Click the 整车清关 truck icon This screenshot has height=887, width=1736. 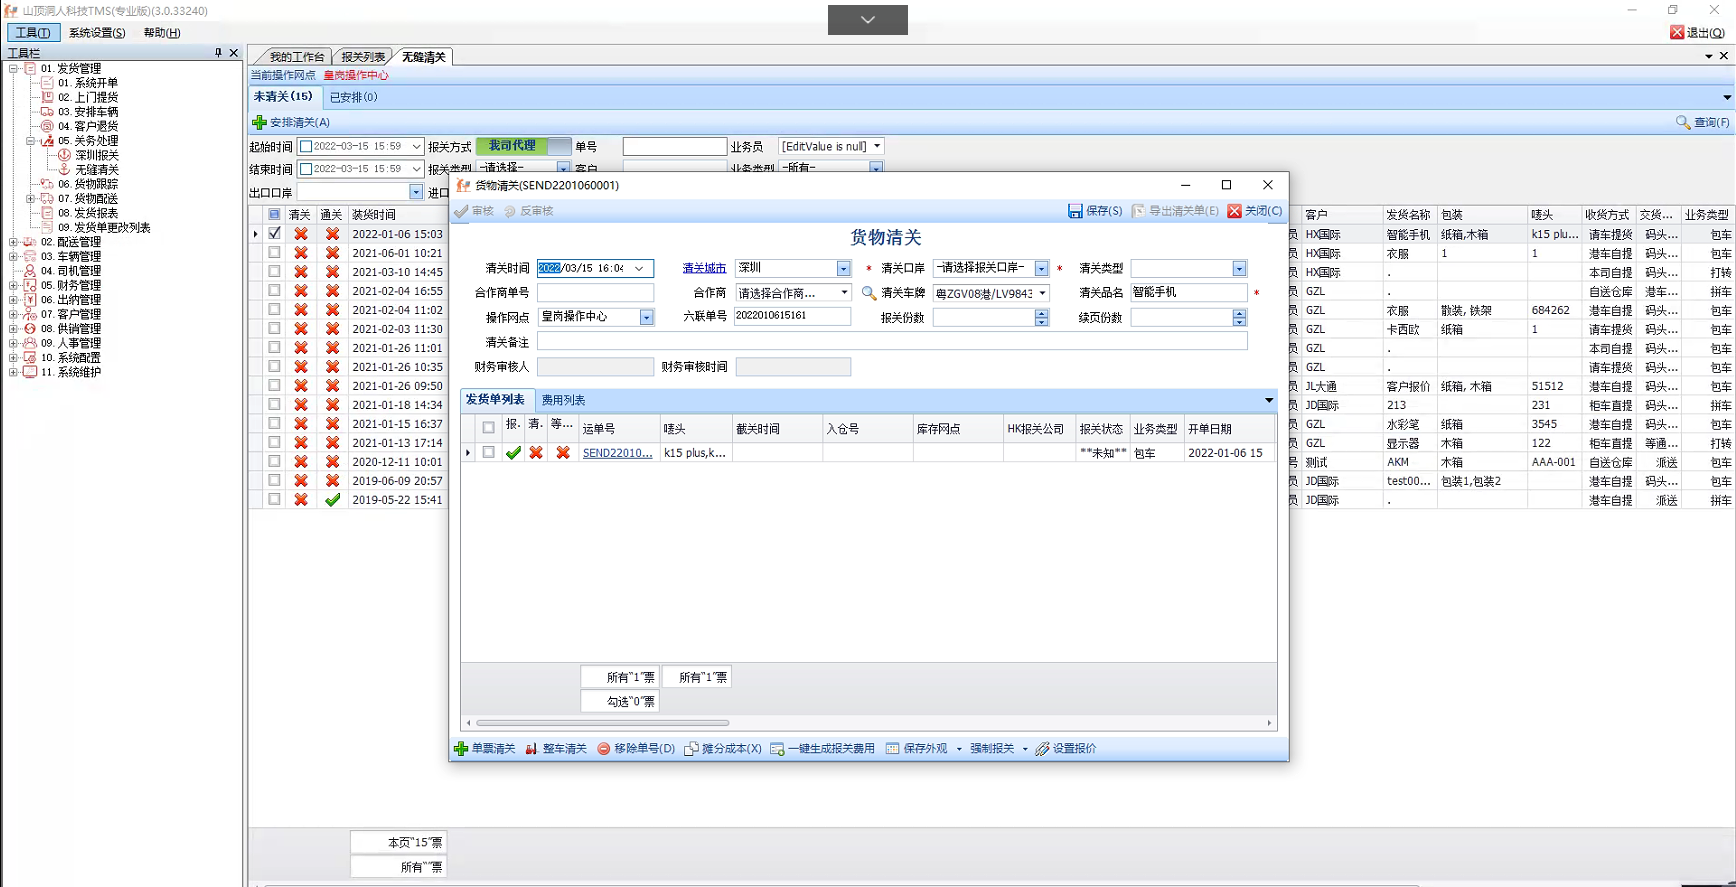[532, 749]
